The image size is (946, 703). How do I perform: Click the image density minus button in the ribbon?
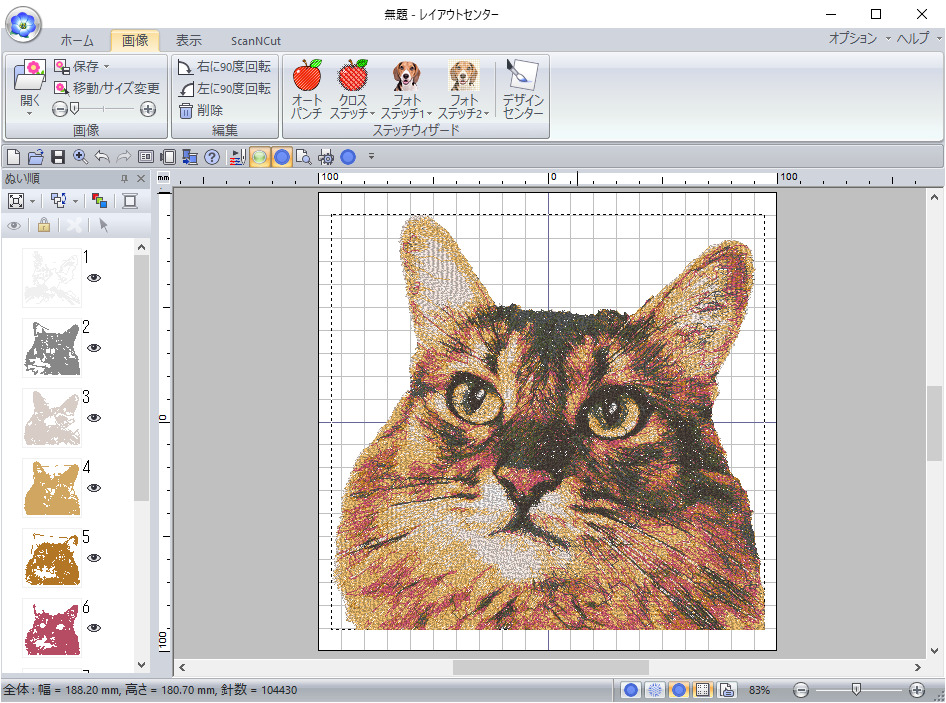59,109
